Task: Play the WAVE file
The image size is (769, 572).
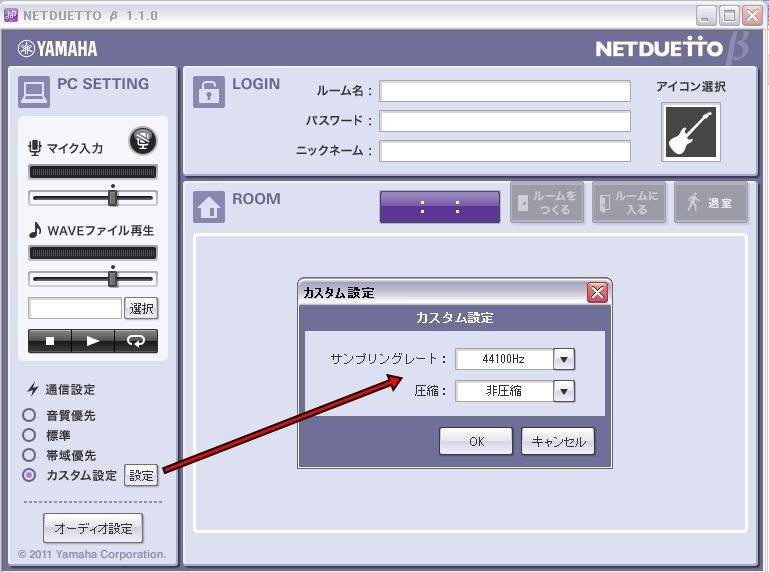Action: point(93,341)
